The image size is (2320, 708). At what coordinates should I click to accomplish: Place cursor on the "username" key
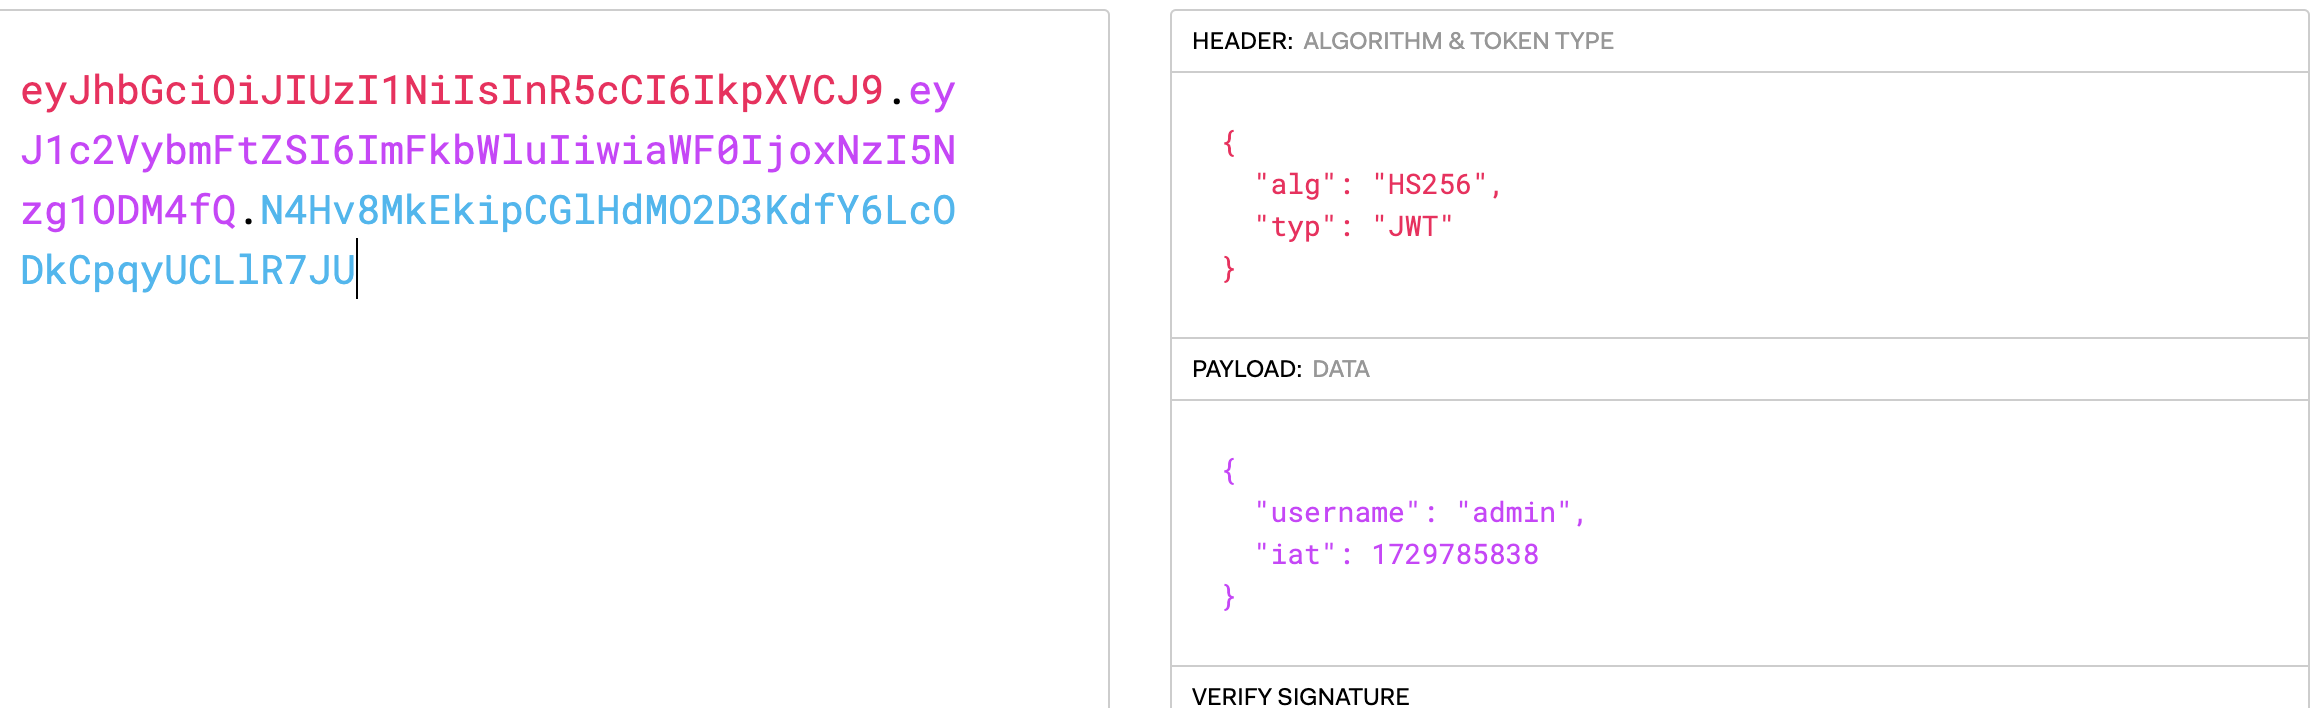tap(1337, 513)
